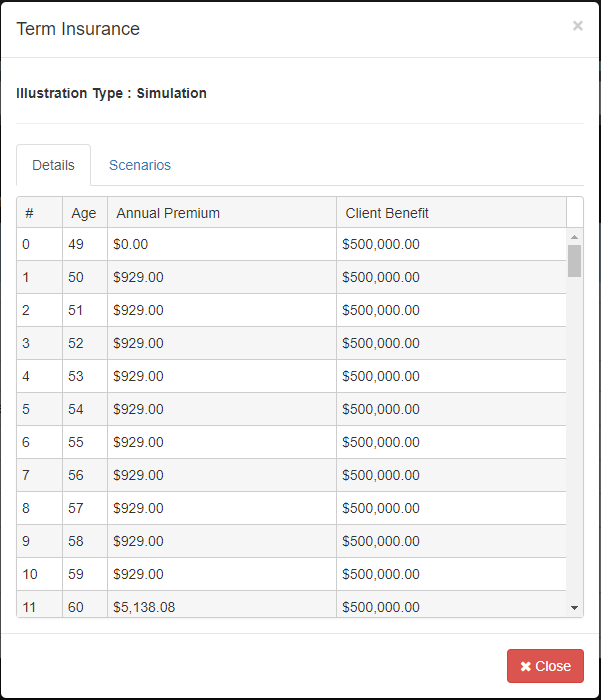Click the table scrollbar thumb
The width and height of the screenshot is (601, 700).
(x=574, y=260)
